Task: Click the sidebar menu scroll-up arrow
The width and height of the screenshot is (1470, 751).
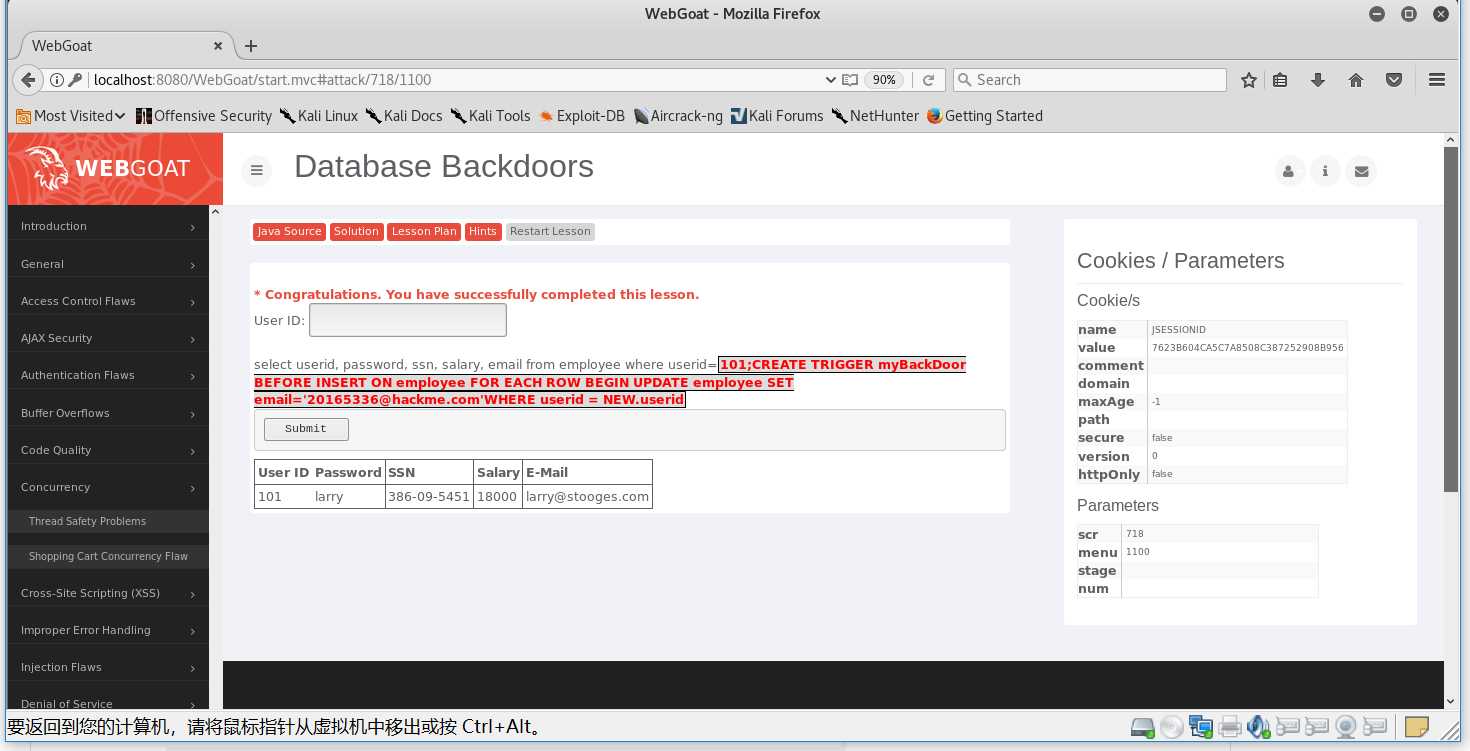Action: tap(215, 211)
